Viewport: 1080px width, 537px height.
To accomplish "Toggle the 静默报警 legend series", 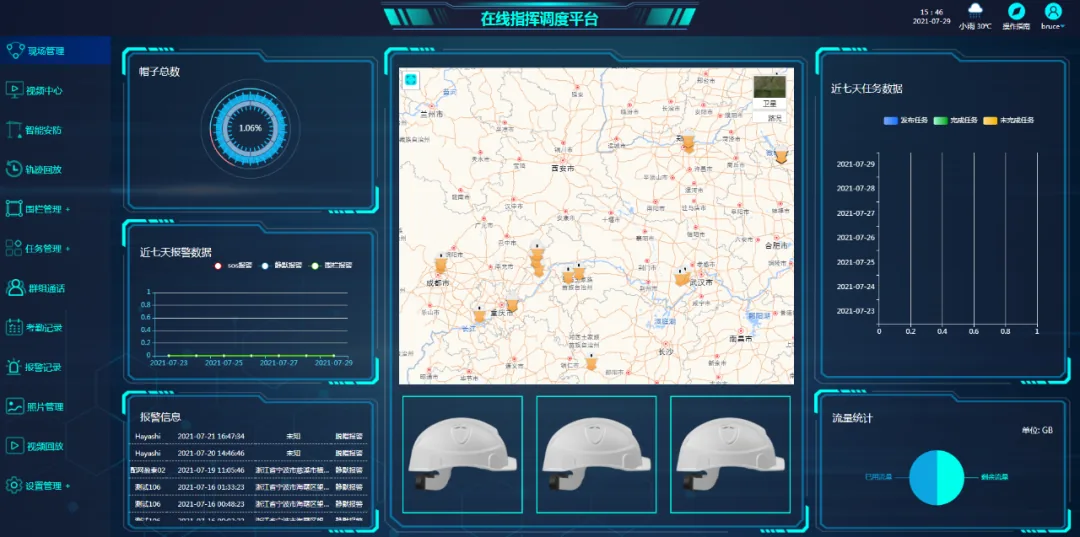I will (282, 265).
